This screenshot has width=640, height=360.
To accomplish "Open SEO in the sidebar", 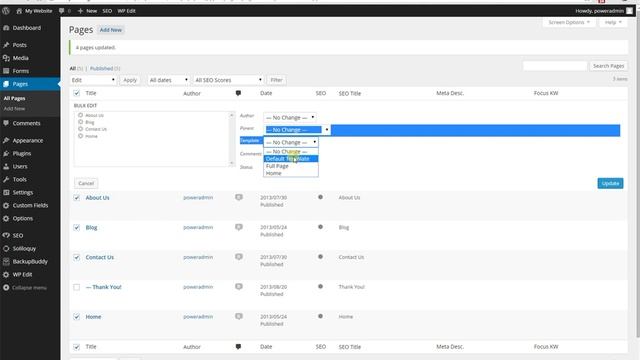I will (18, 236).
